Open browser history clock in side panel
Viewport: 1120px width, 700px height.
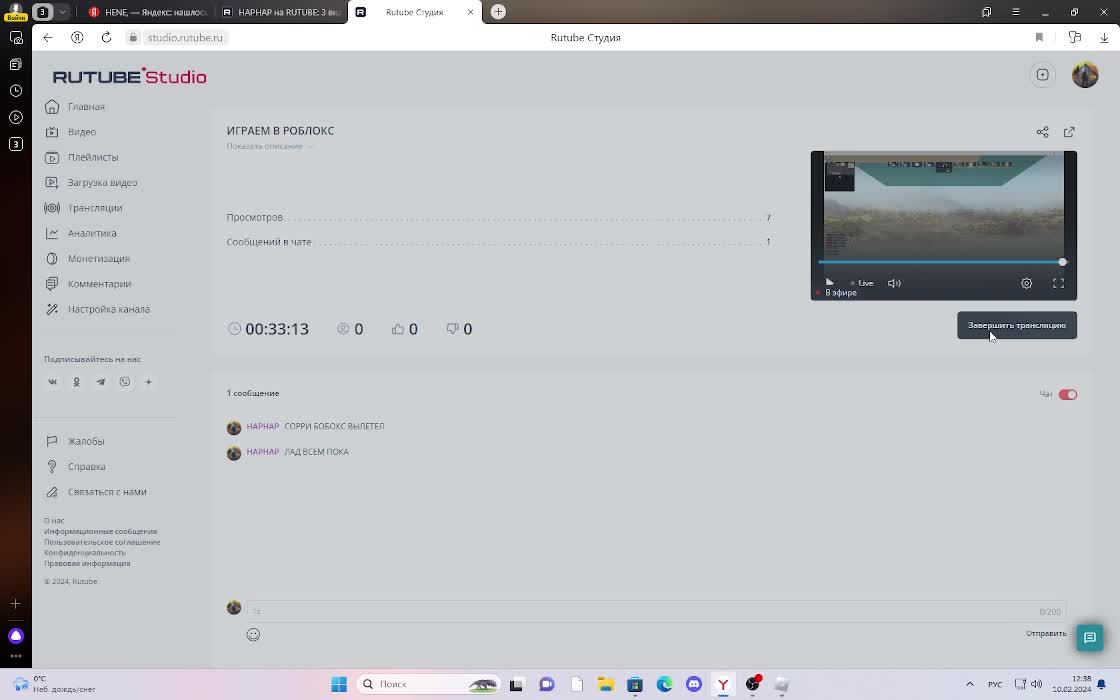tap(16, 91)
